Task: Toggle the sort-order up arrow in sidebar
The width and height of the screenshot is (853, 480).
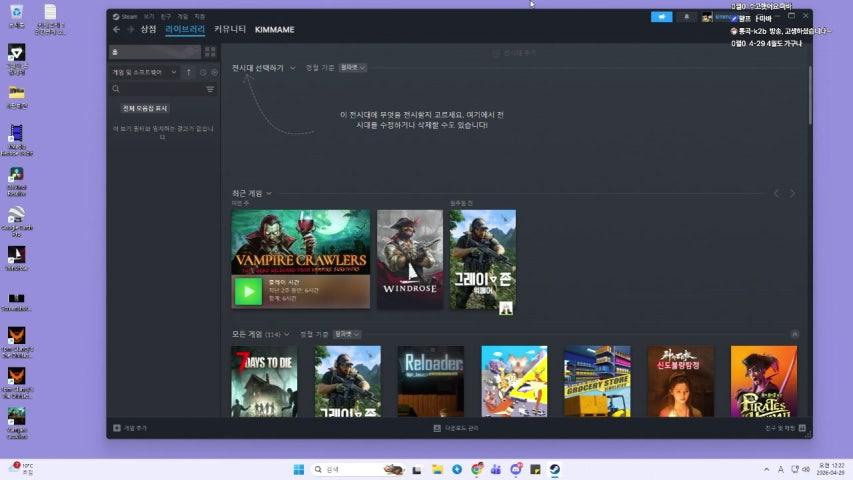Action: click(189, 72)
